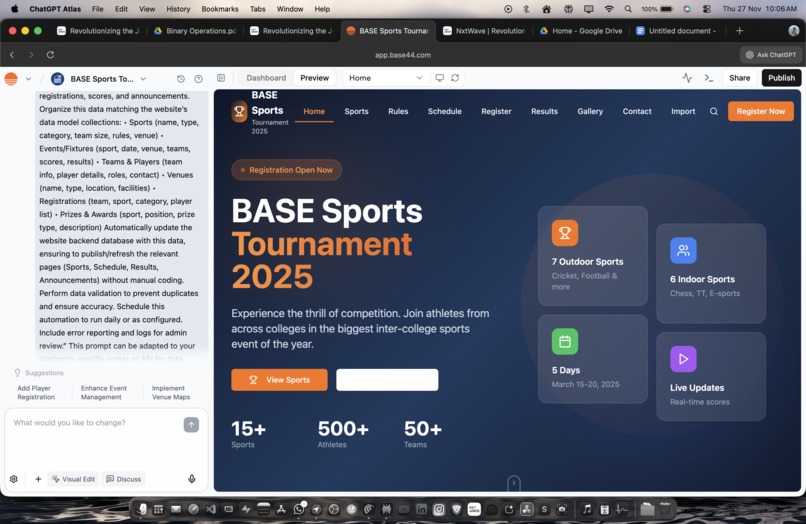Screen dimensions: 806x524
Task: Click the profile avatar in the tab bar
Action: click(x=794, y=31)
